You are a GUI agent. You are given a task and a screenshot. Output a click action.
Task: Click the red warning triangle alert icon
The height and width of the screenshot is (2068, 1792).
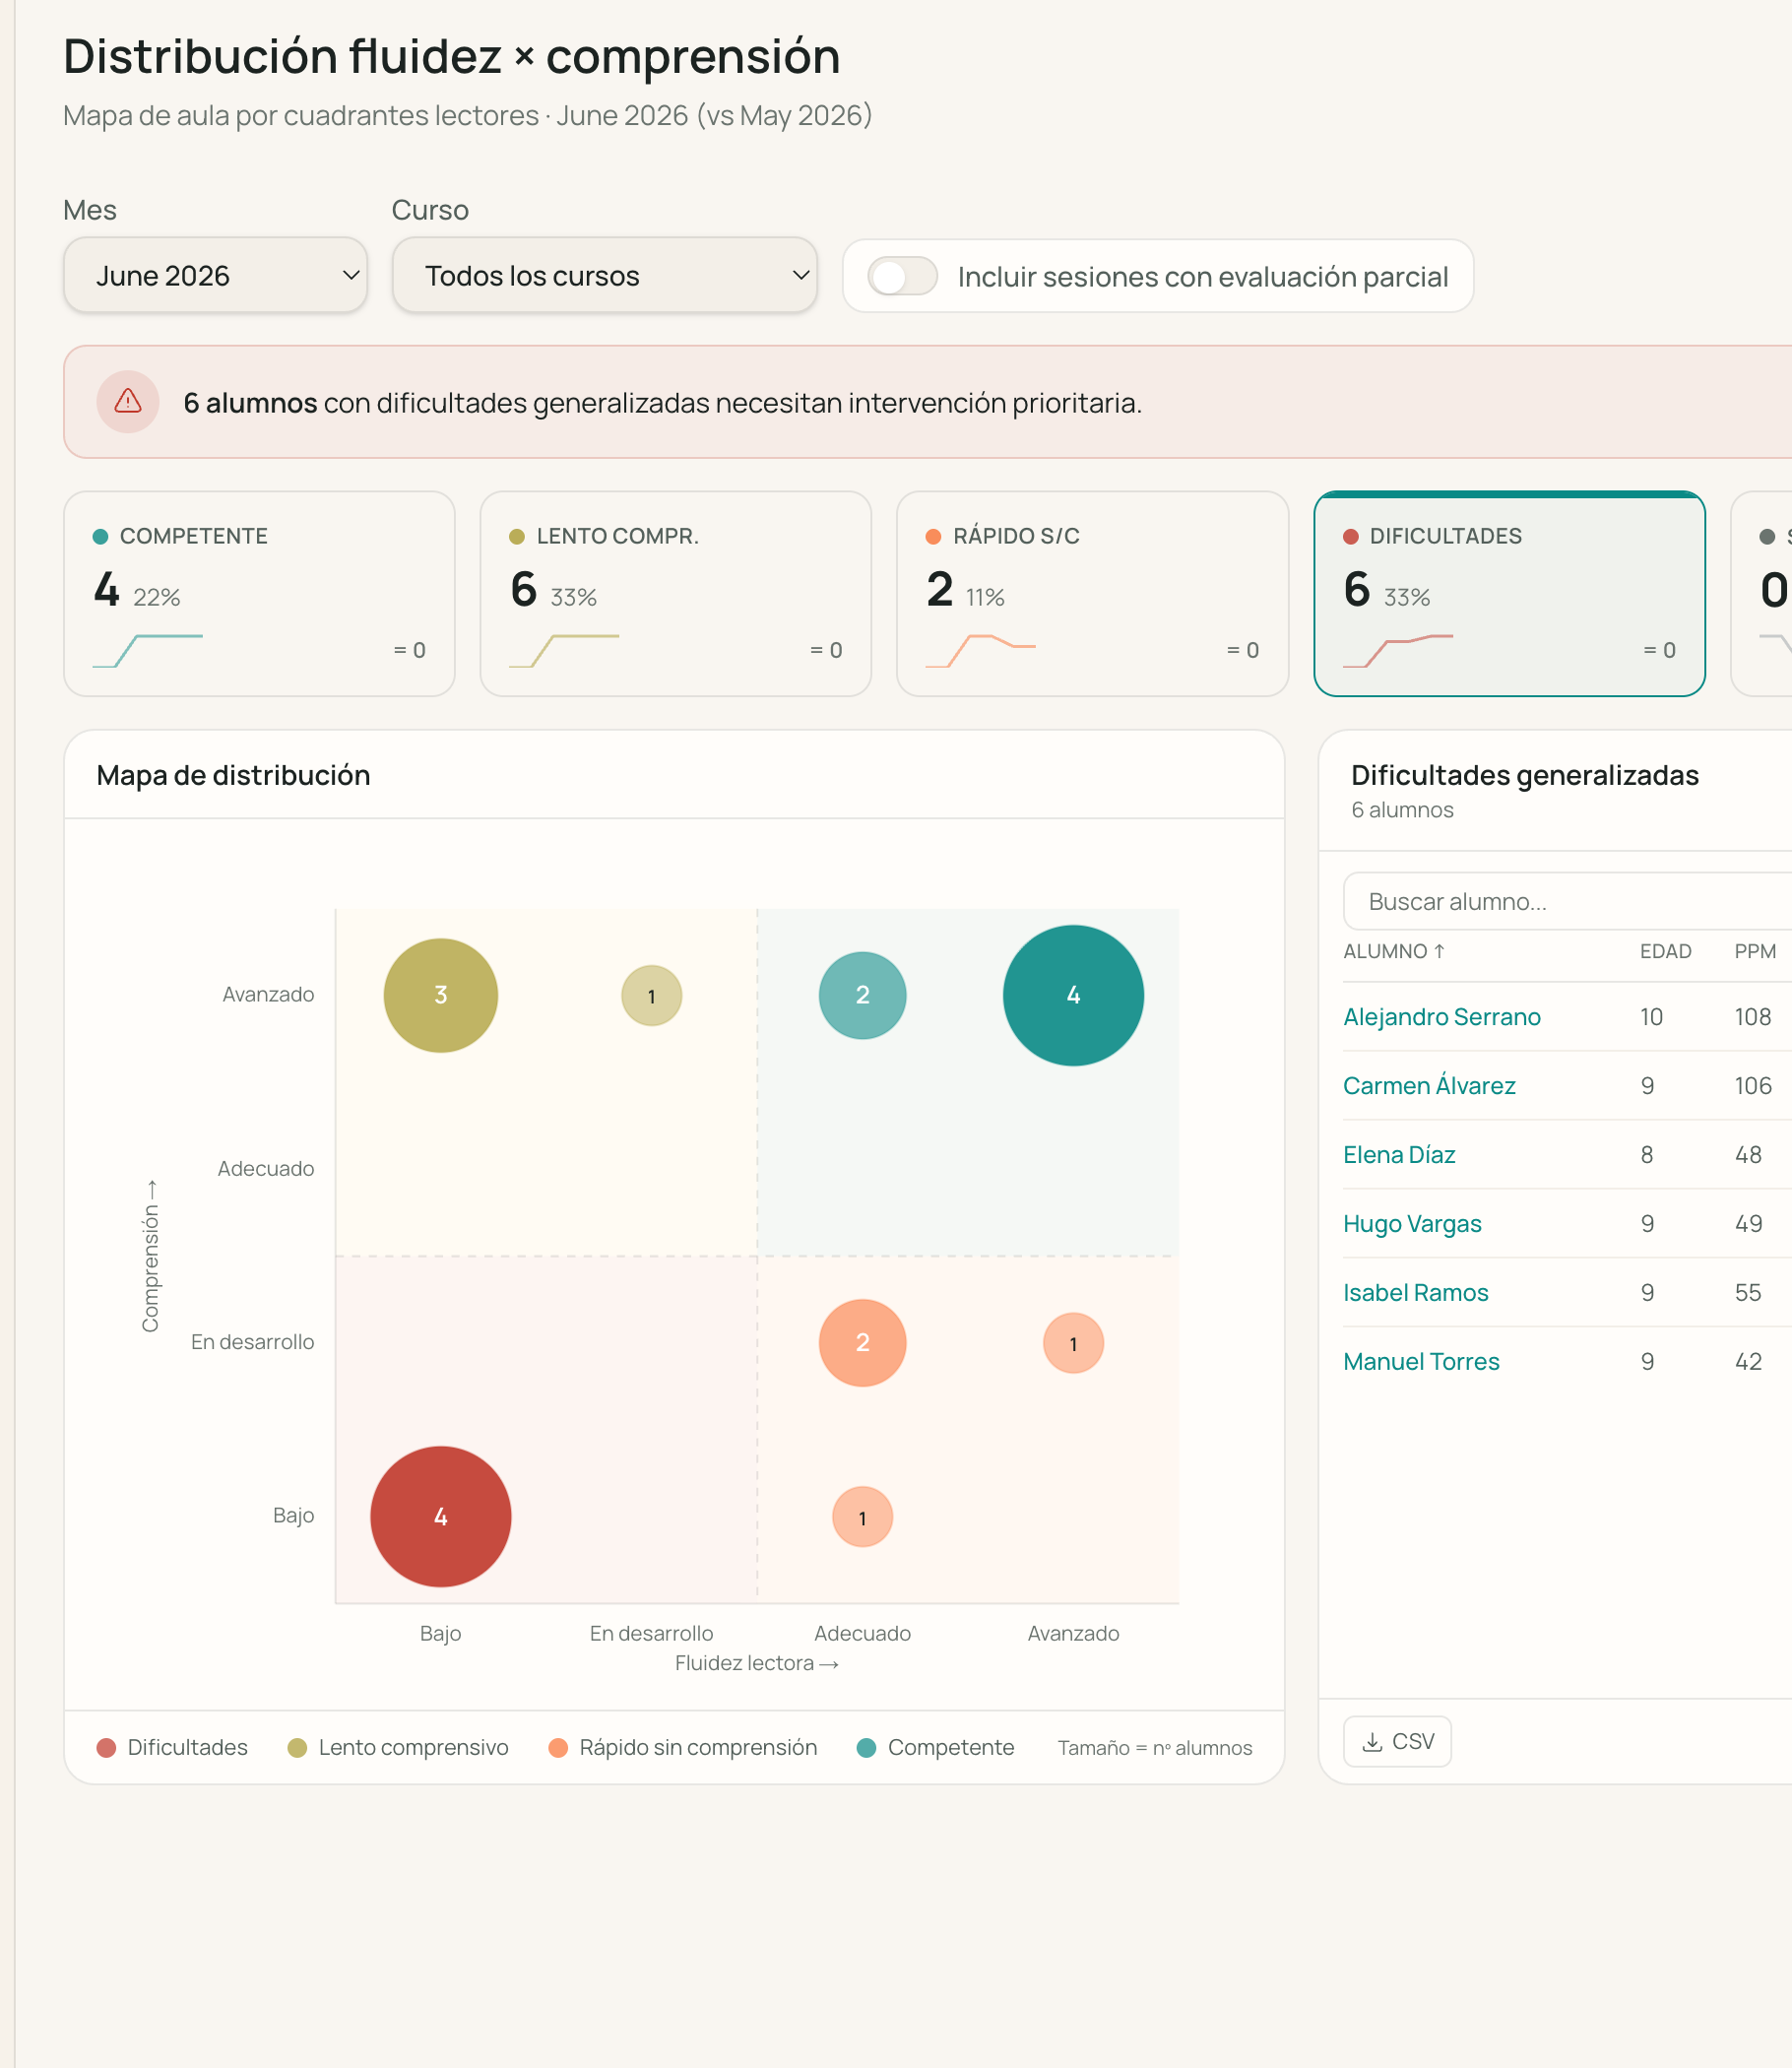click(128, 402)
